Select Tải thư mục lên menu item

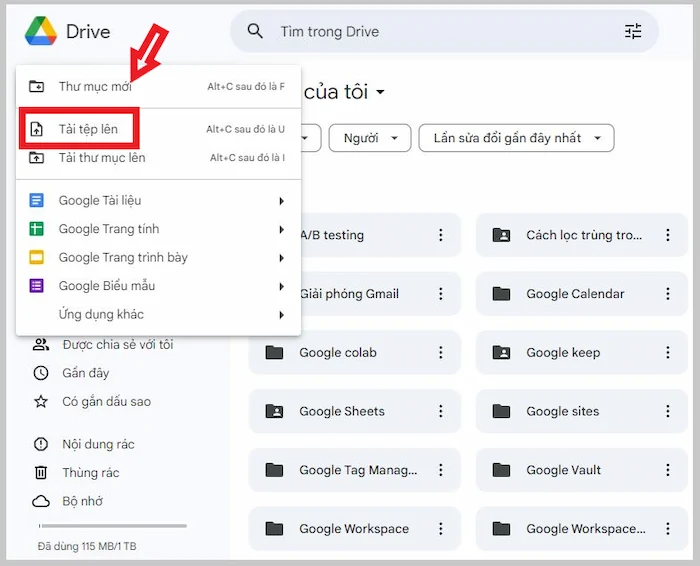(158, 158)
